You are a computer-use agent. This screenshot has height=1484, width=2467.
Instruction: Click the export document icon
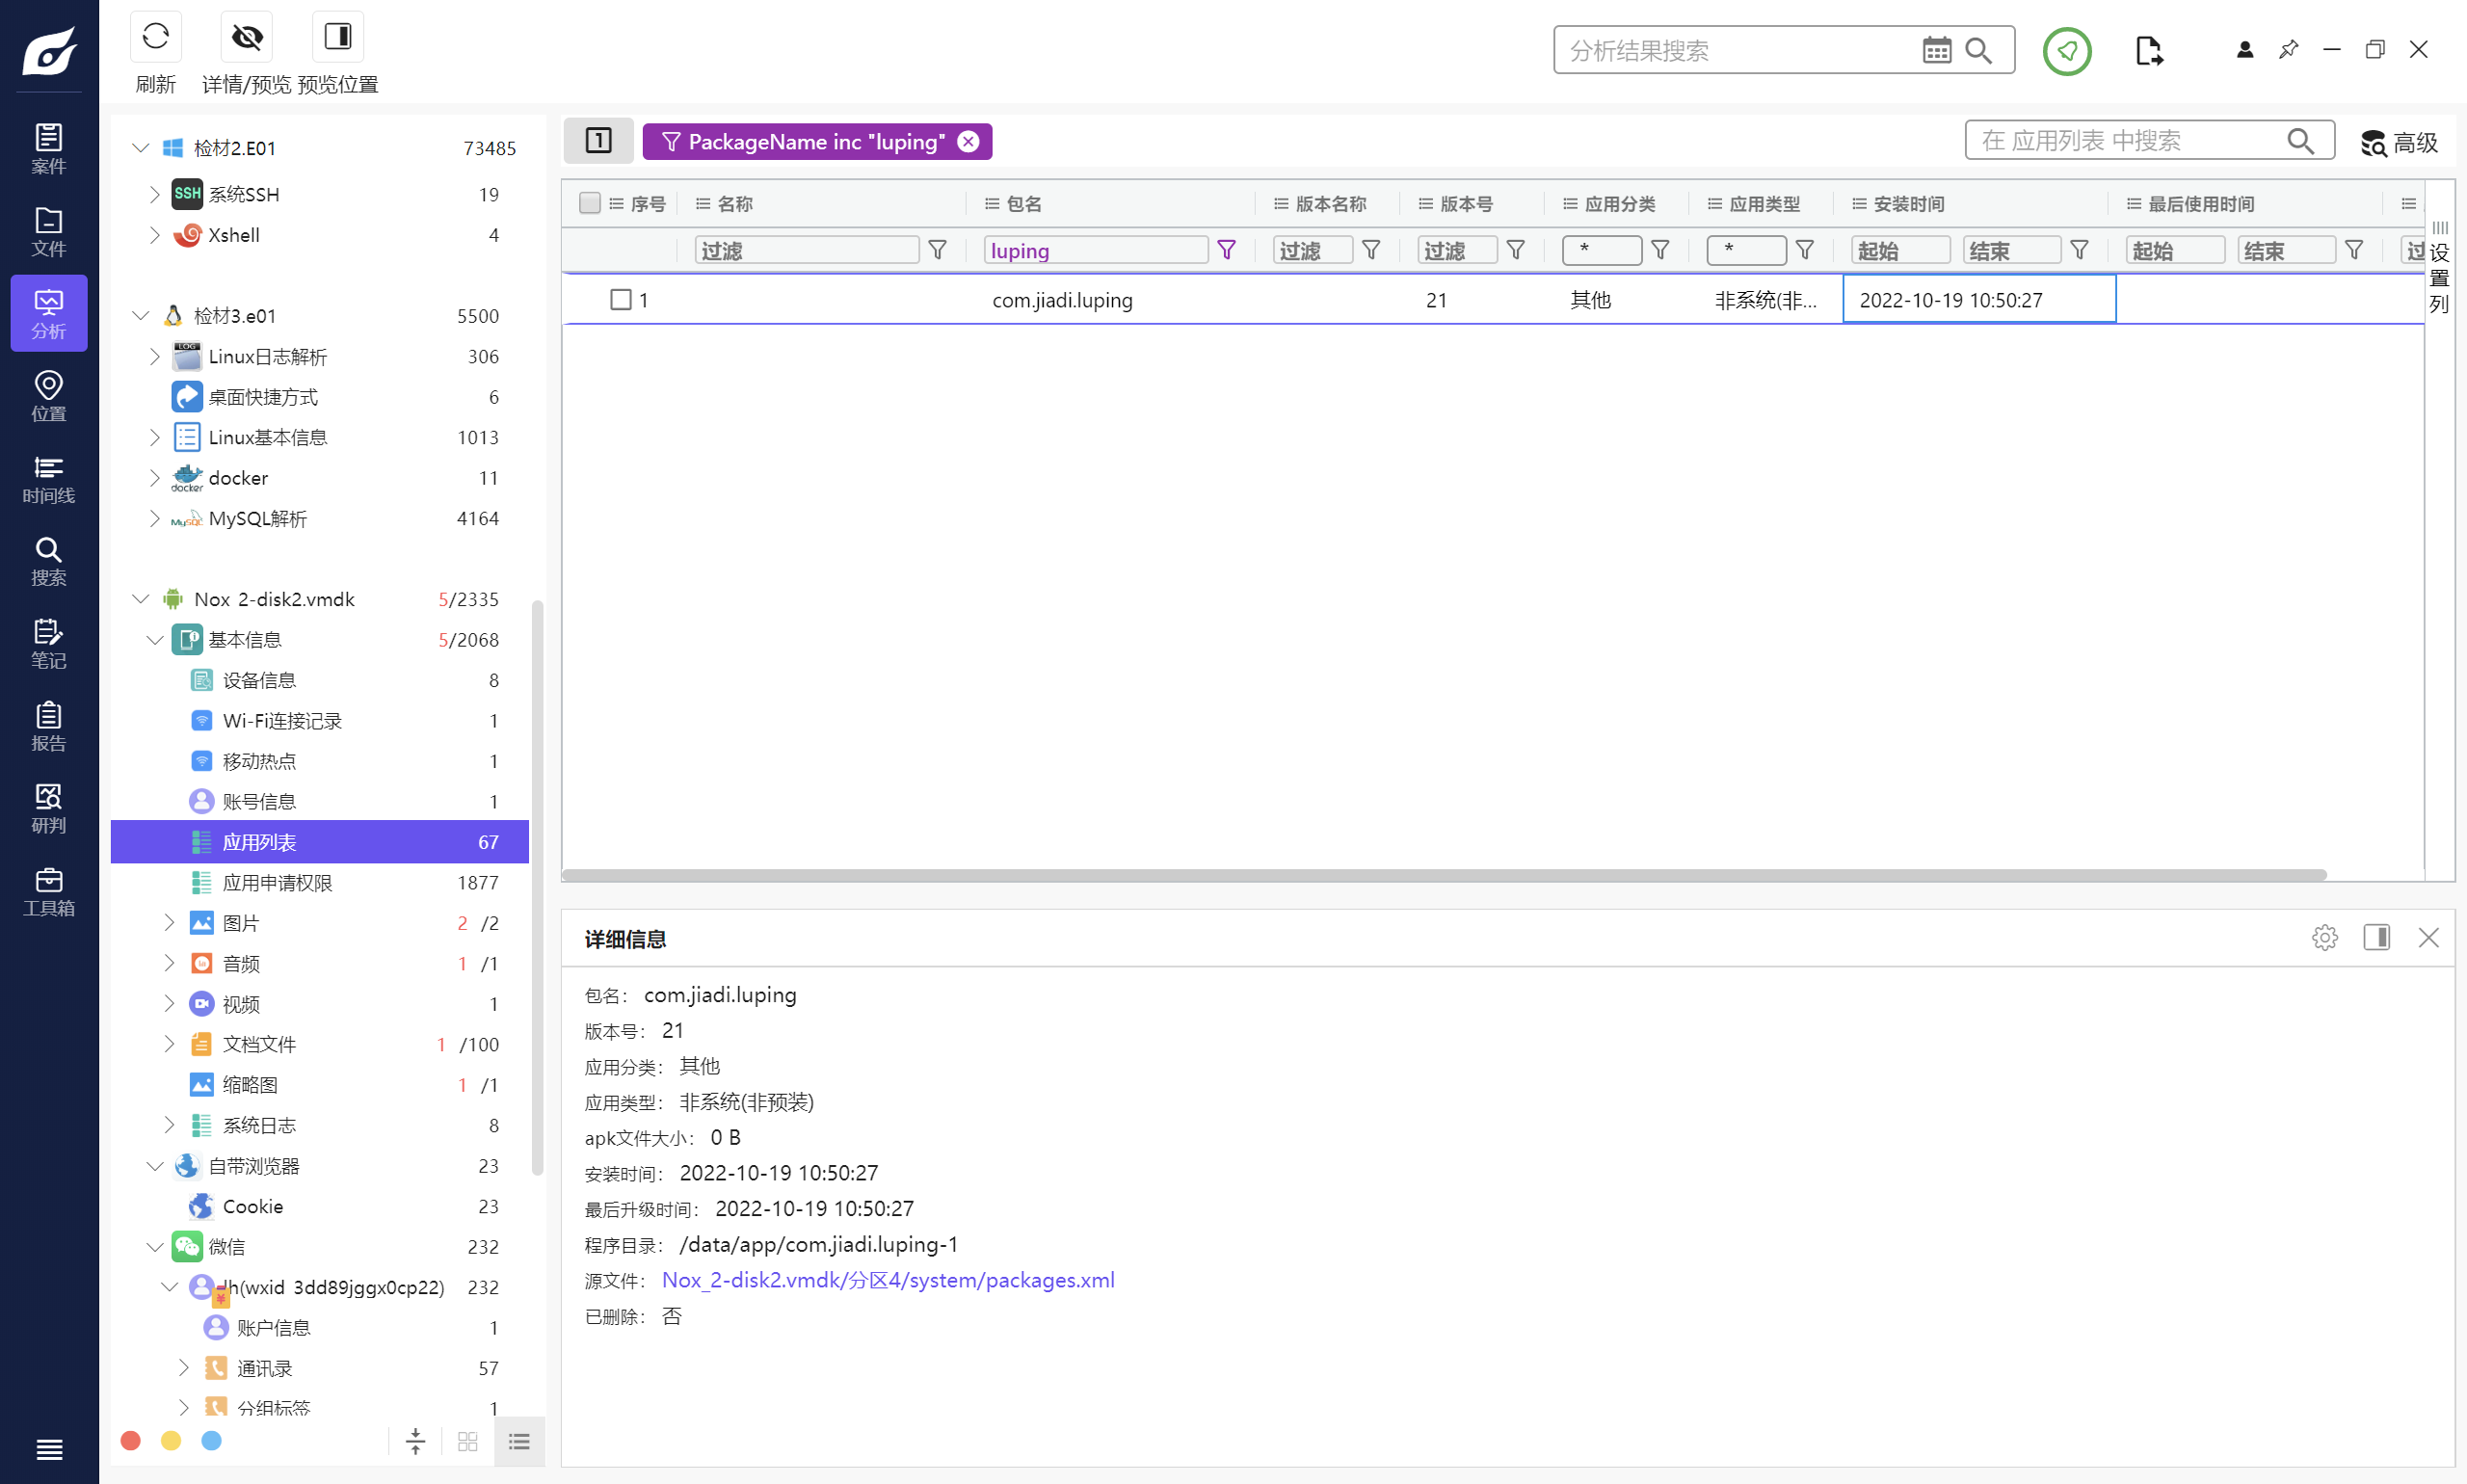[x=2148, y=50]
